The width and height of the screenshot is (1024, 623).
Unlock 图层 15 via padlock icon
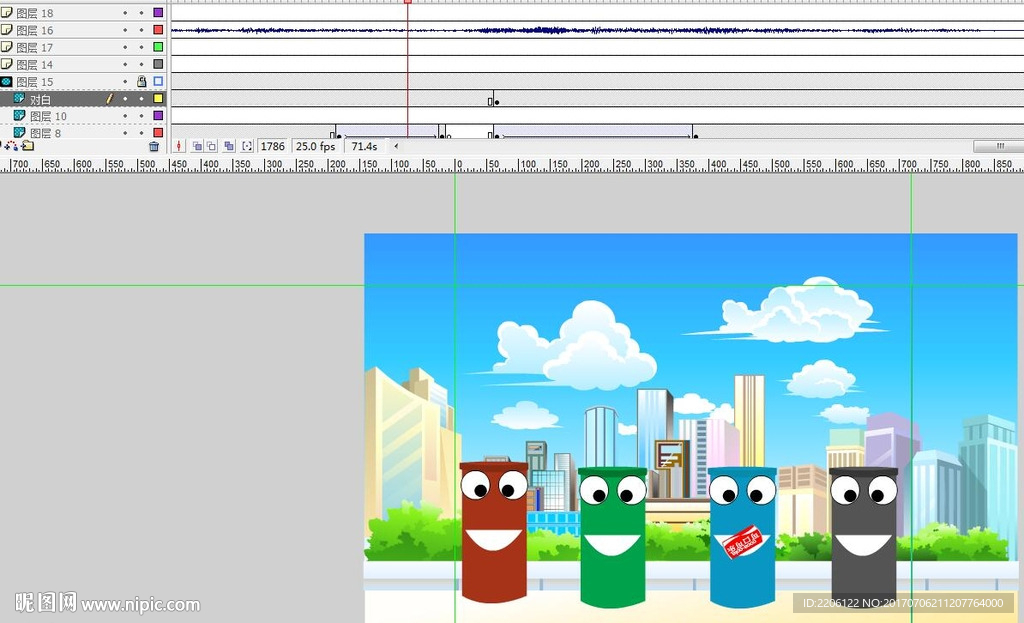click(x=141, y=82)
